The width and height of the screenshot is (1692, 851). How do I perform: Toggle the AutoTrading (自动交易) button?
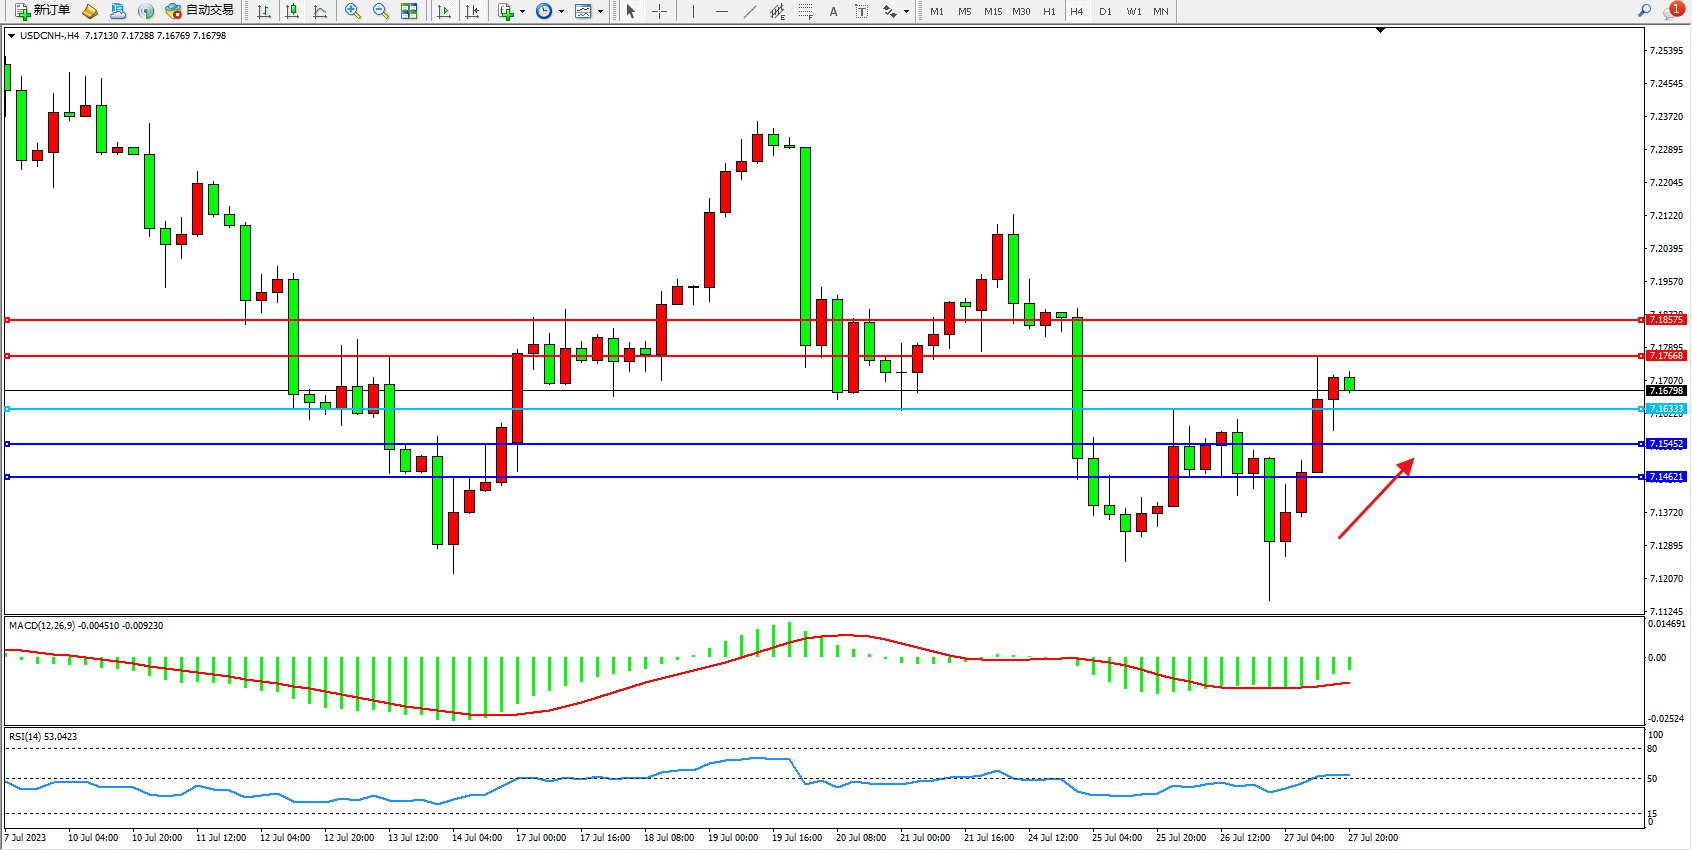coord(200,11)
